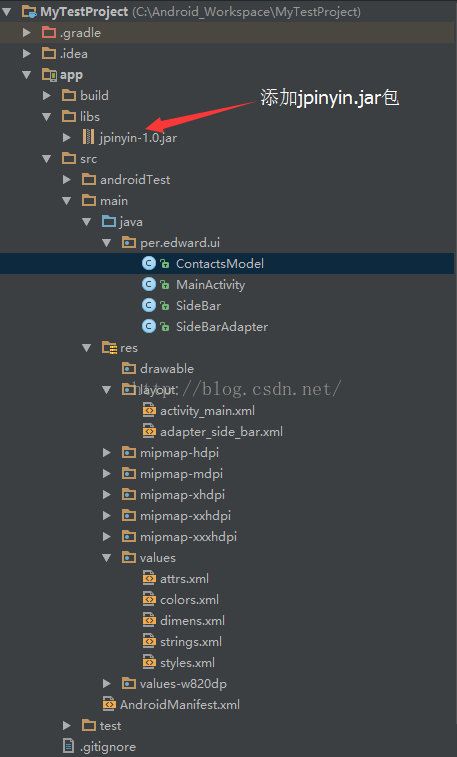Click the jpinyin-1.0.jar archive icon

click(x=88, y=138)
